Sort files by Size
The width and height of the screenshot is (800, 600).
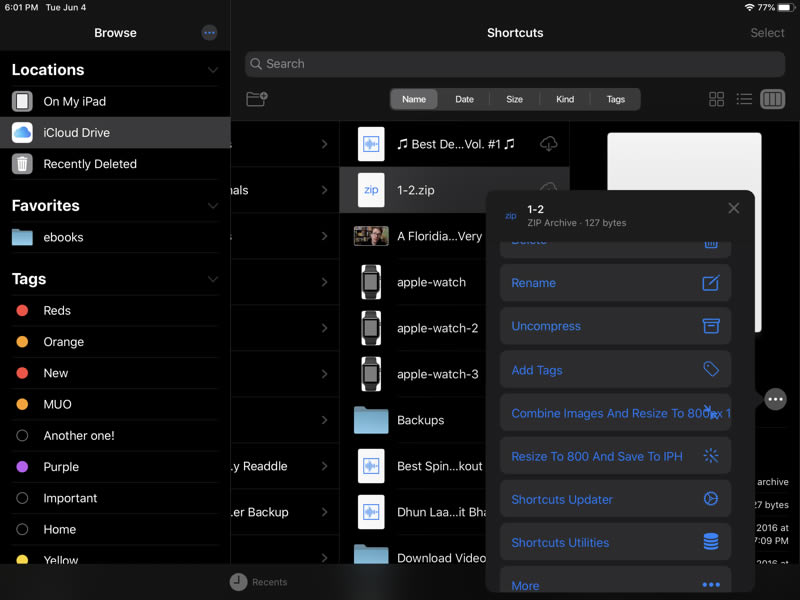click(514, 99)
